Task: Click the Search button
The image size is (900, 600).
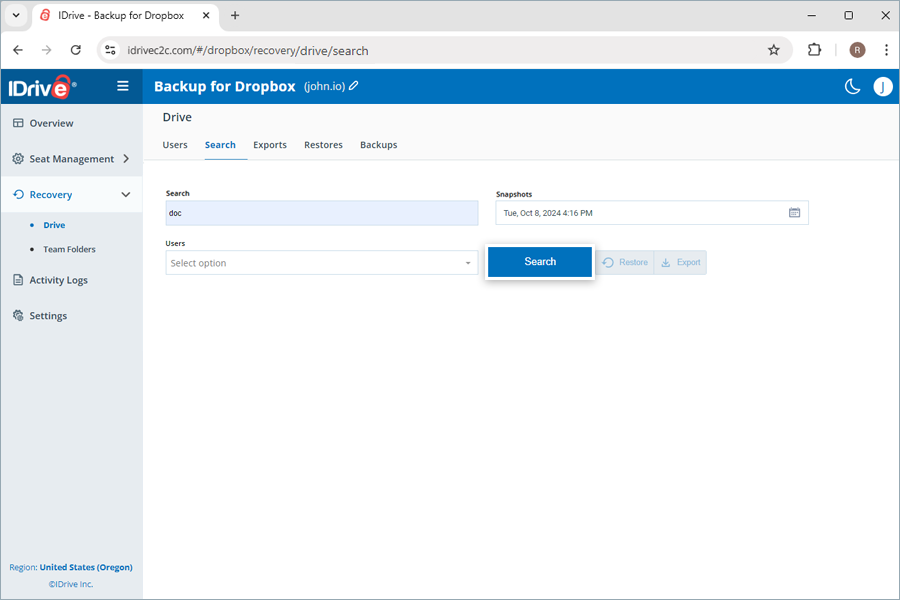Action: (x=539, y=261)
